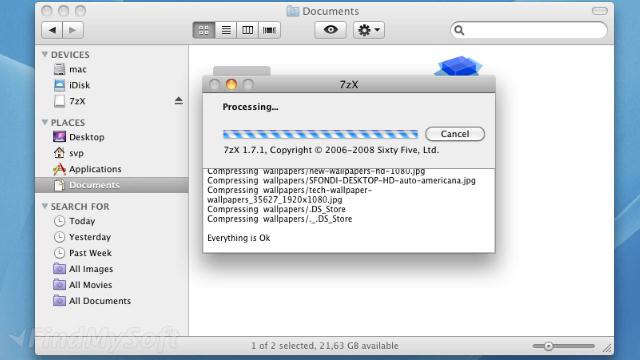Open the Action gear menu
The image size is (640, 360).
(x=369, y=30)
